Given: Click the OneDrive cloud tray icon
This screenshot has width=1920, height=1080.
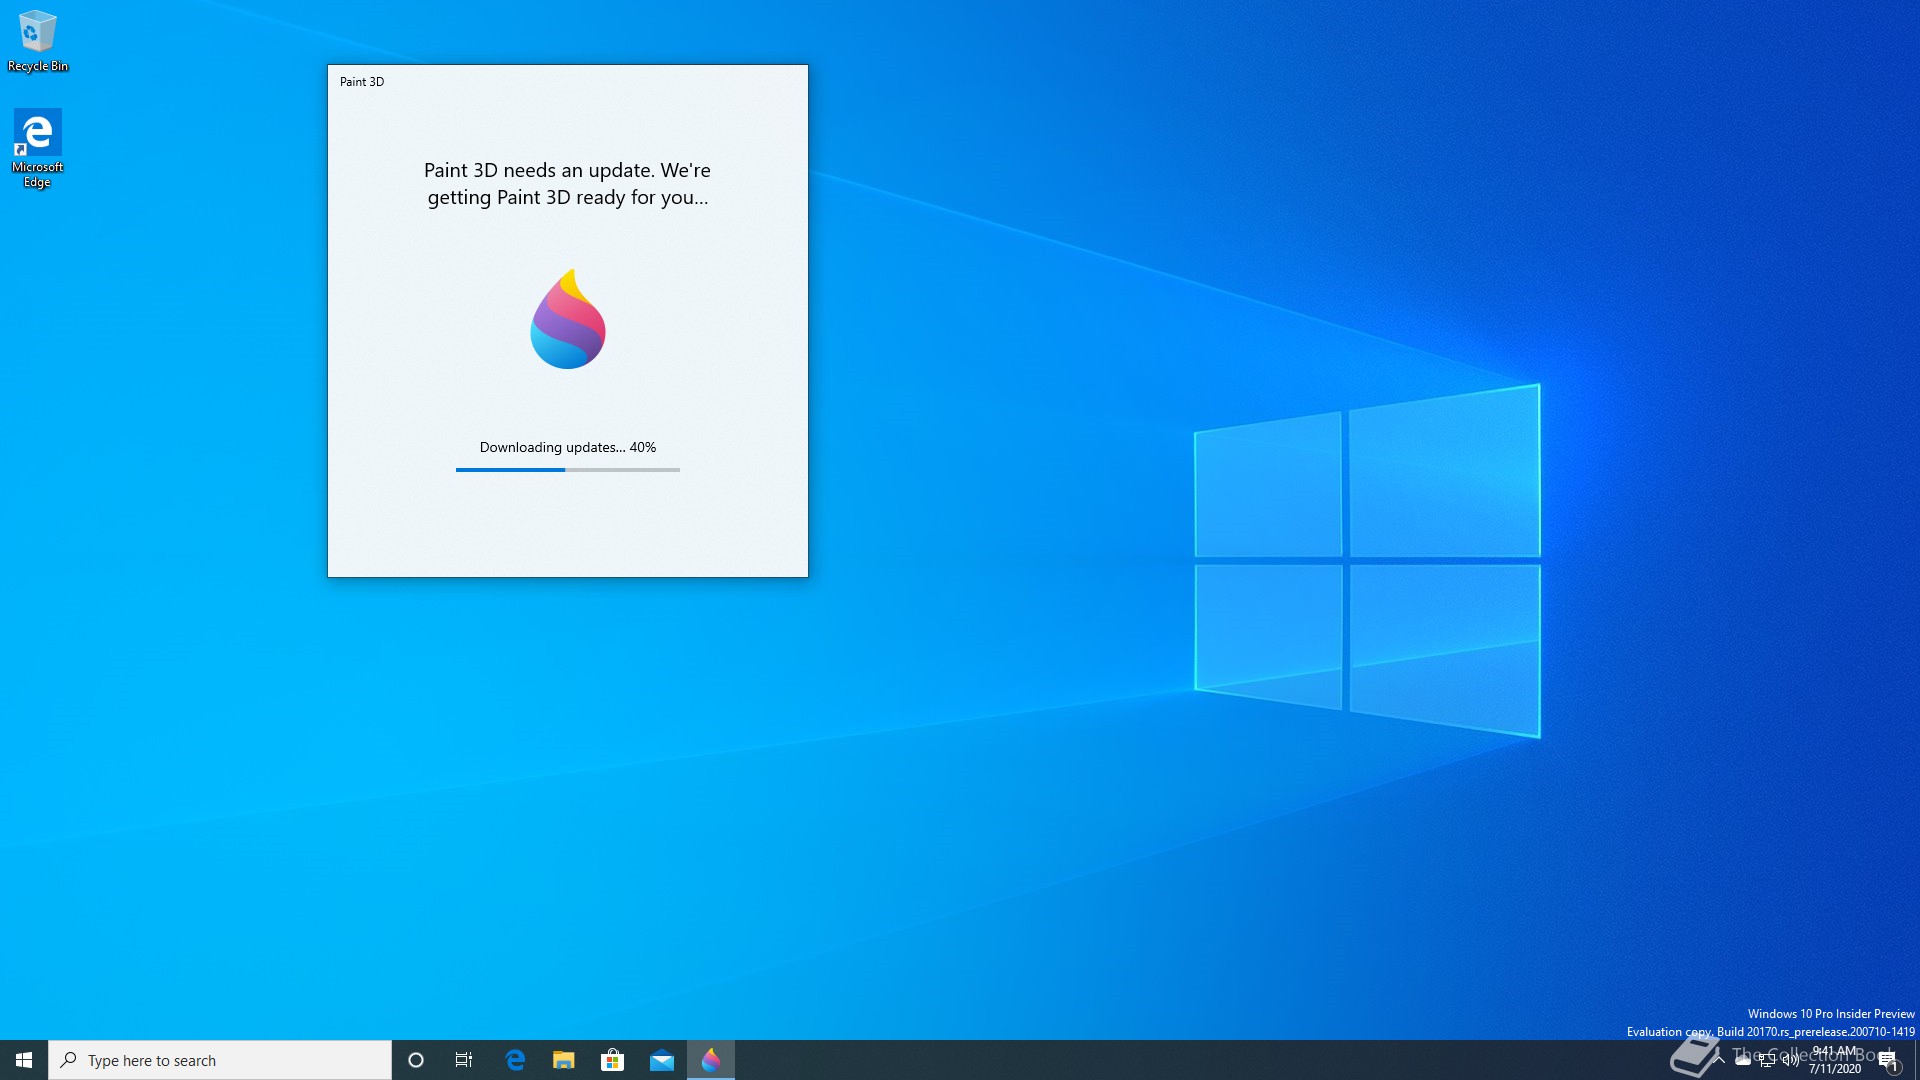Looking at the screenshot, I should (1743, 1060).
